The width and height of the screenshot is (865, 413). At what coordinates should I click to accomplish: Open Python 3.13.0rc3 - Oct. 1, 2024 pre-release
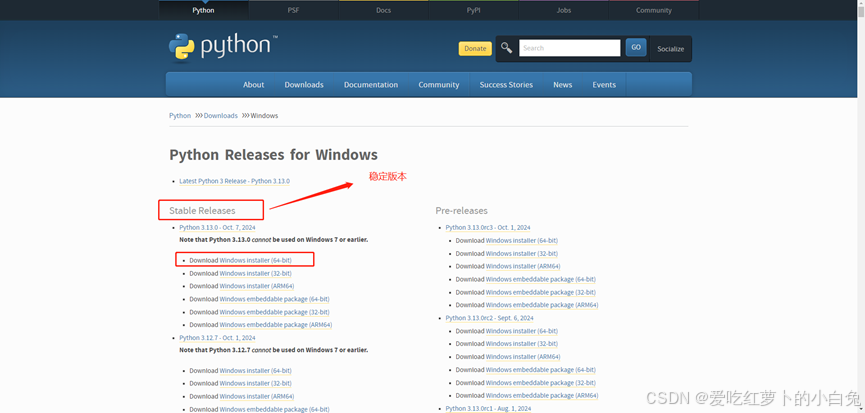[488, 227]
